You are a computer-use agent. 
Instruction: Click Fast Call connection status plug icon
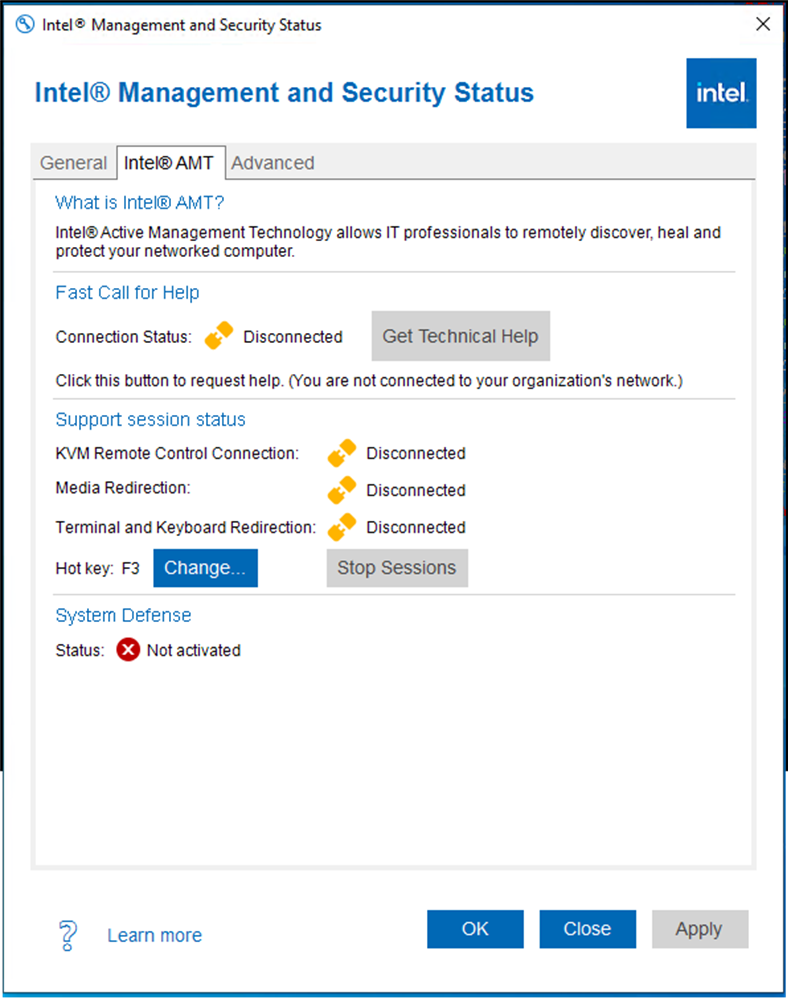coord(219,335)
